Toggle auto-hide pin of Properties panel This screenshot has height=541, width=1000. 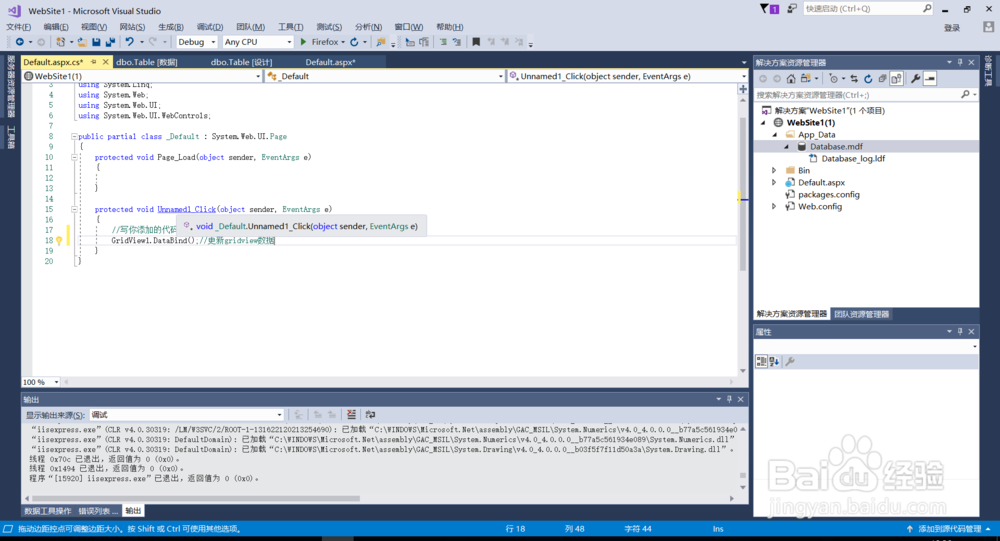960,332
